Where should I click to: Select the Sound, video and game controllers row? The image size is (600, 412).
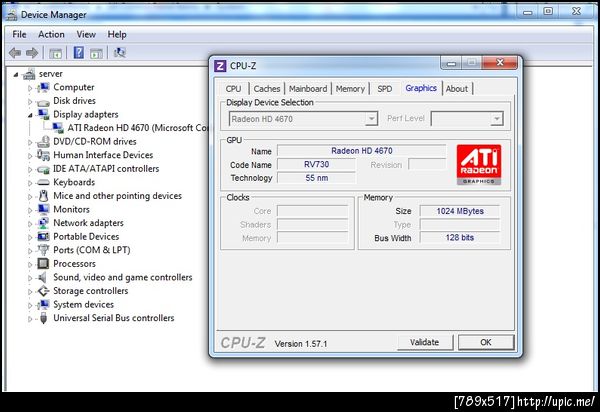123,277
